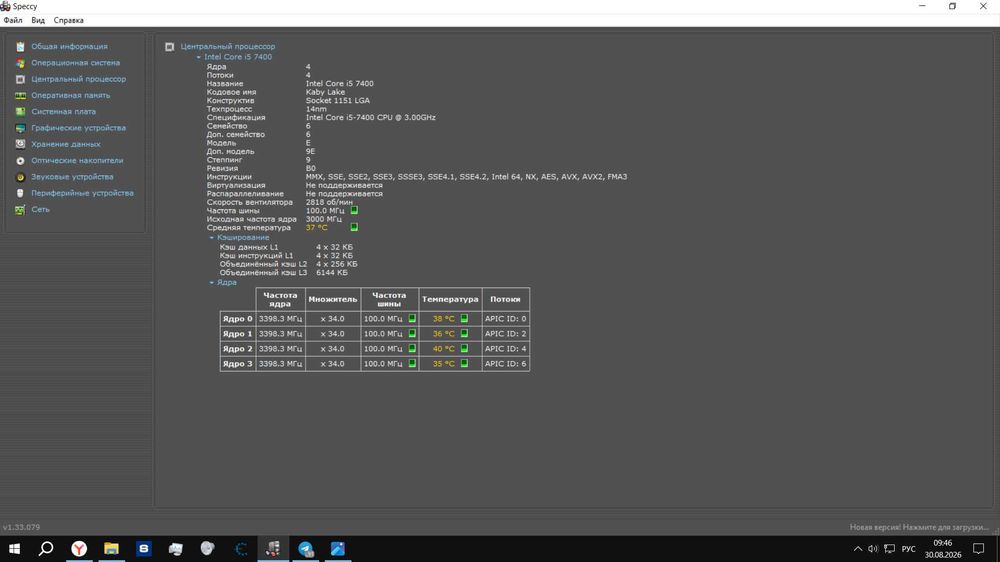This screenshot has height=562, width=1000.
Task: Click the Потоки column header
Action: coord(505,299)
